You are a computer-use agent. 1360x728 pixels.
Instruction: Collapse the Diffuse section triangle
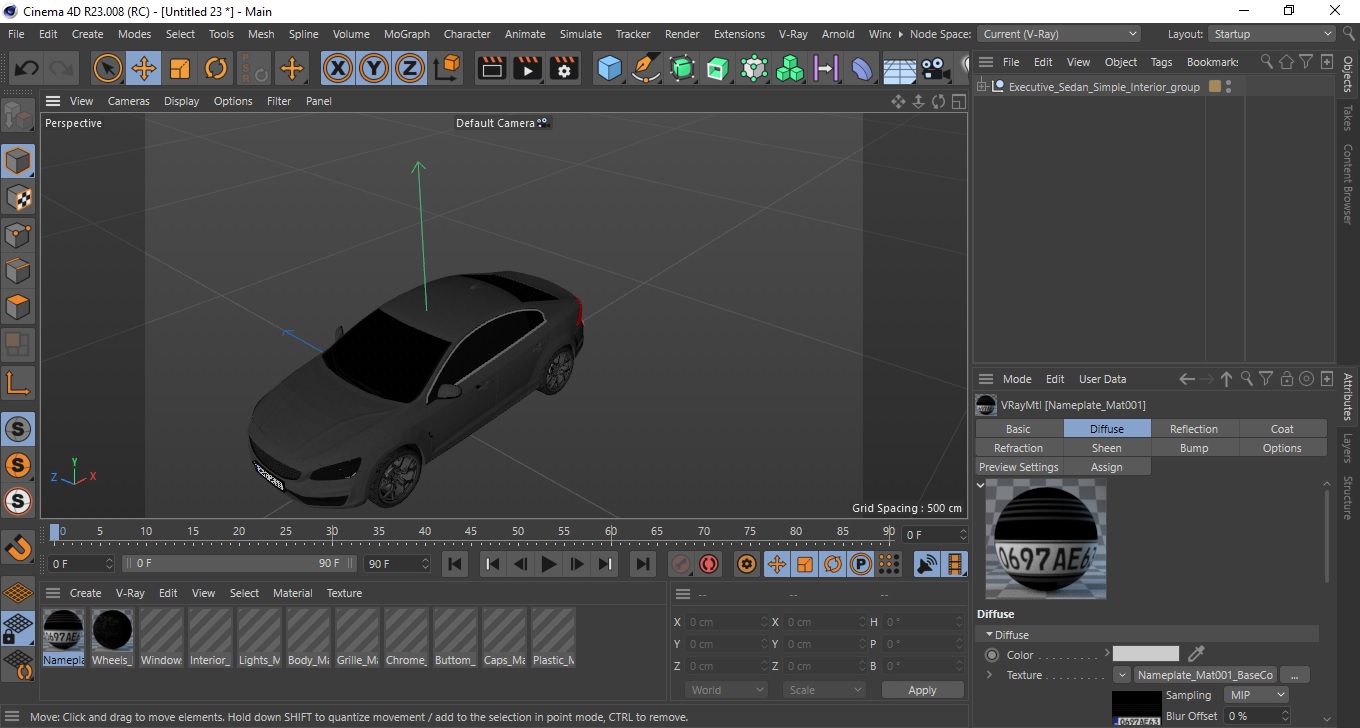click(x=990, y=635)
